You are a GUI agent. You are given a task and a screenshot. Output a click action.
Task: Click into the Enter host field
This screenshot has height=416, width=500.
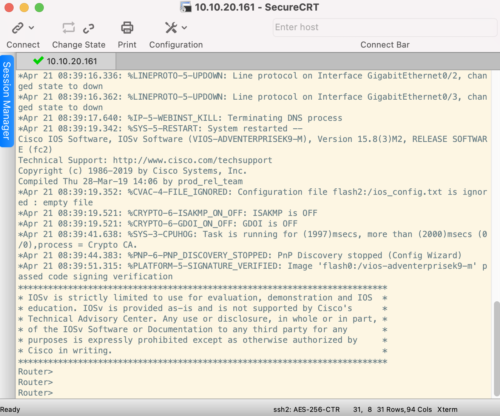385,27
